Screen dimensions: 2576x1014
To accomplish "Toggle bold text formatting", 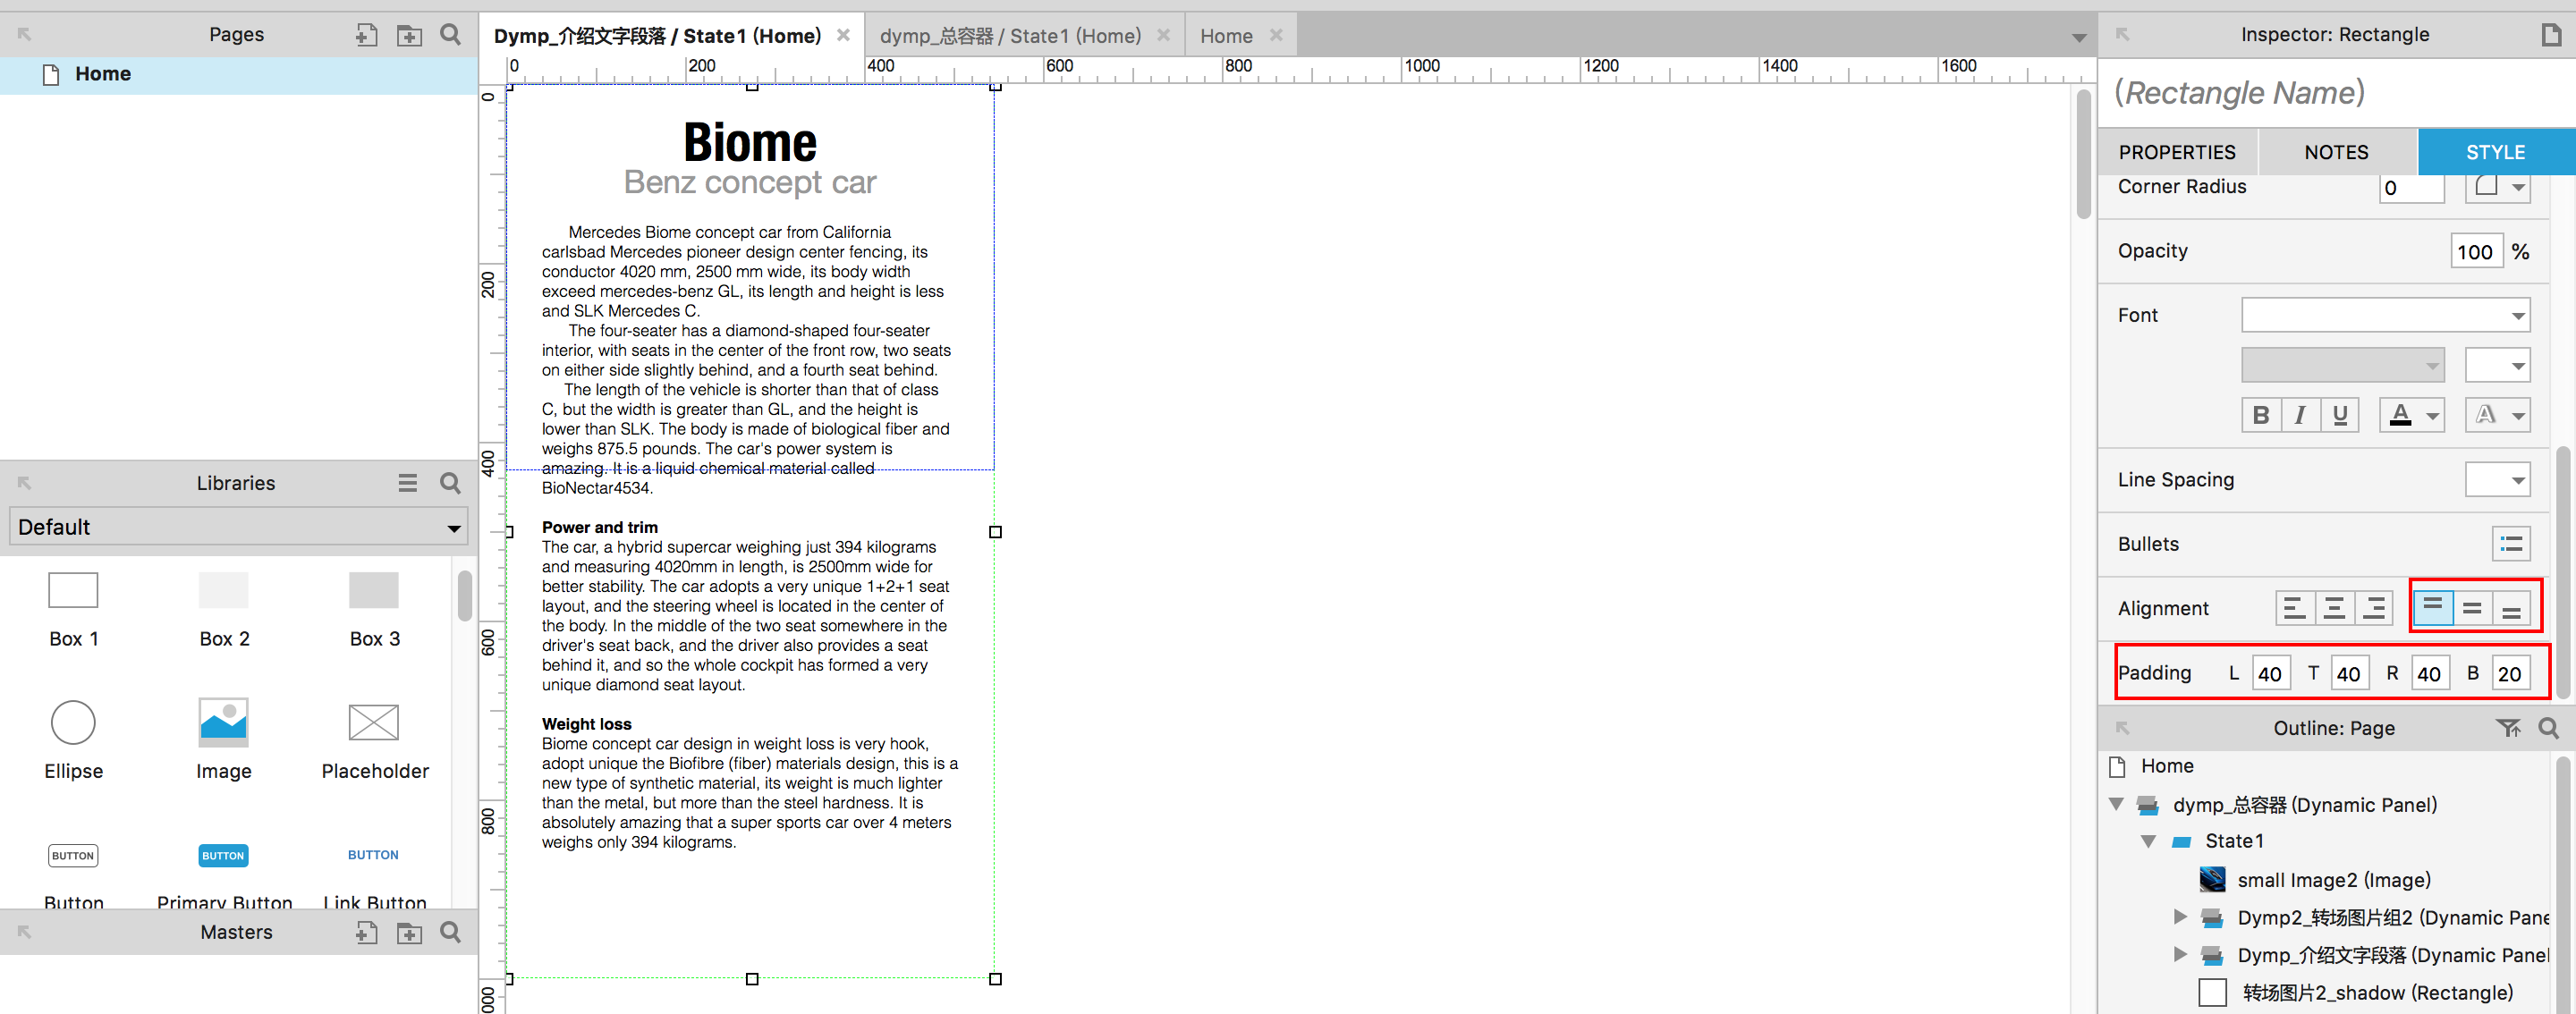I will click(x=2260, y=415).
